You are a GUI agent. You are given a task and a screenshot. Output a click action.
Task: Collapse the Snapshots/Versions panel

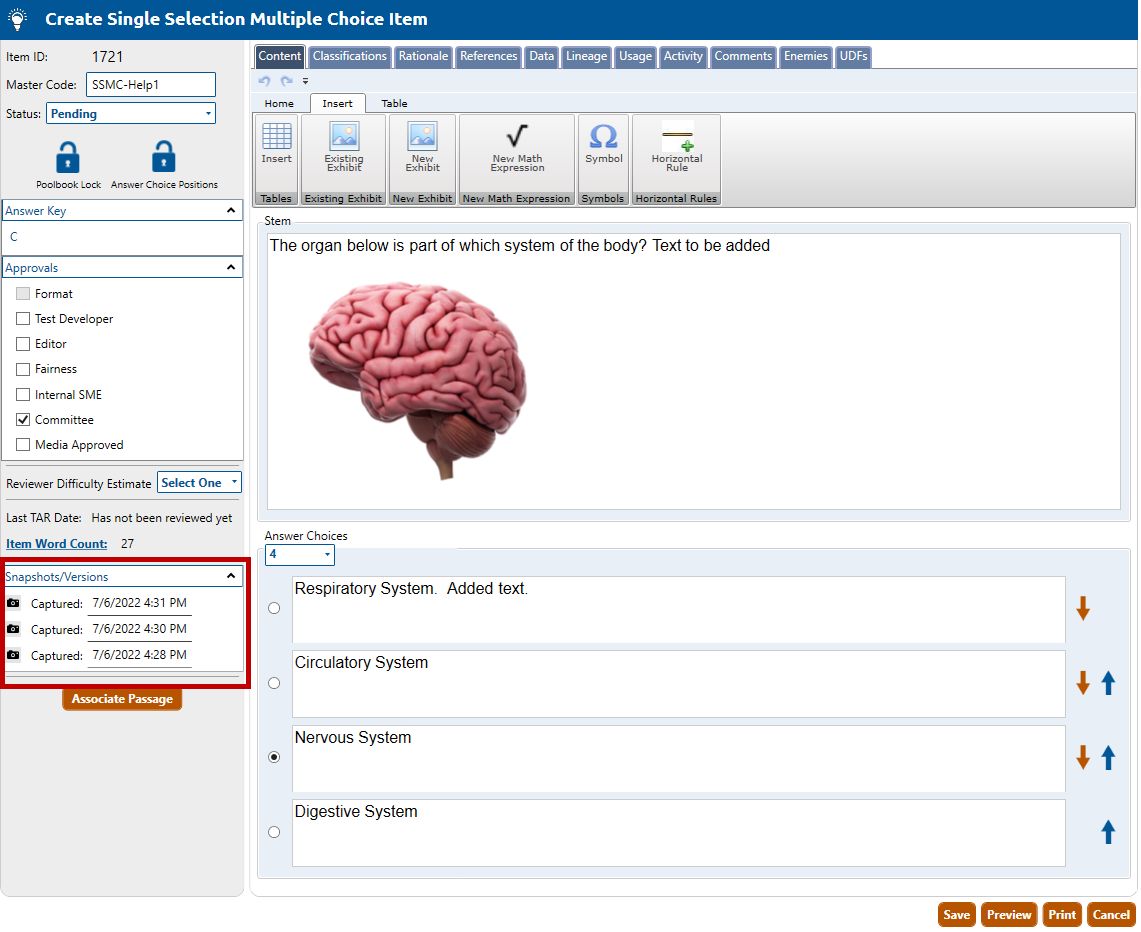[231, 576]
